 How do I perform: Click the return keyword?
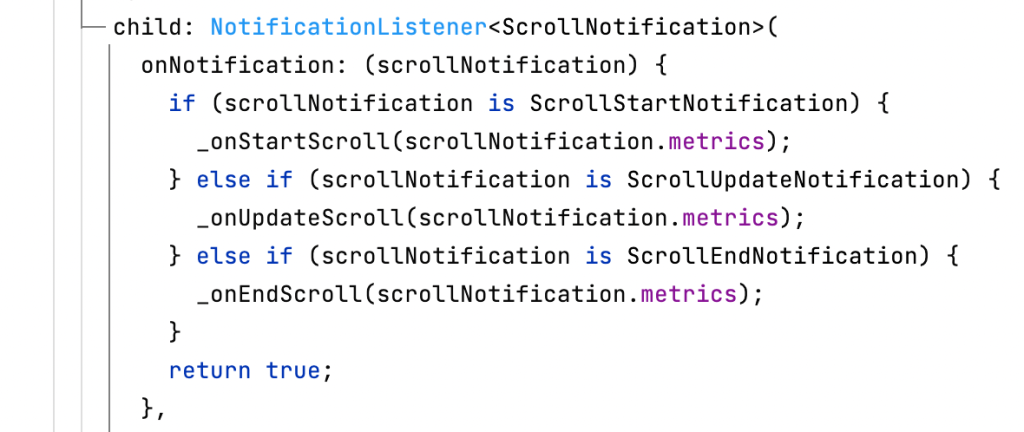[210, 371]
